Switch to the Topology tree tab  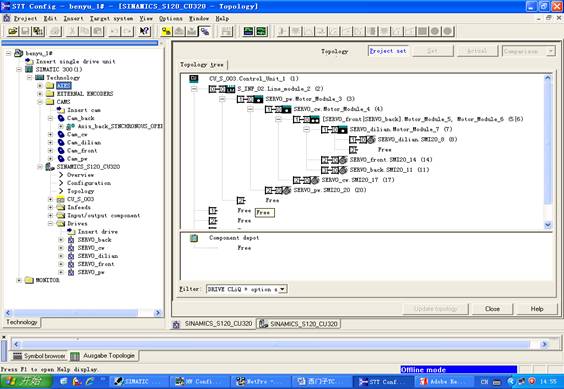[202, 65]
